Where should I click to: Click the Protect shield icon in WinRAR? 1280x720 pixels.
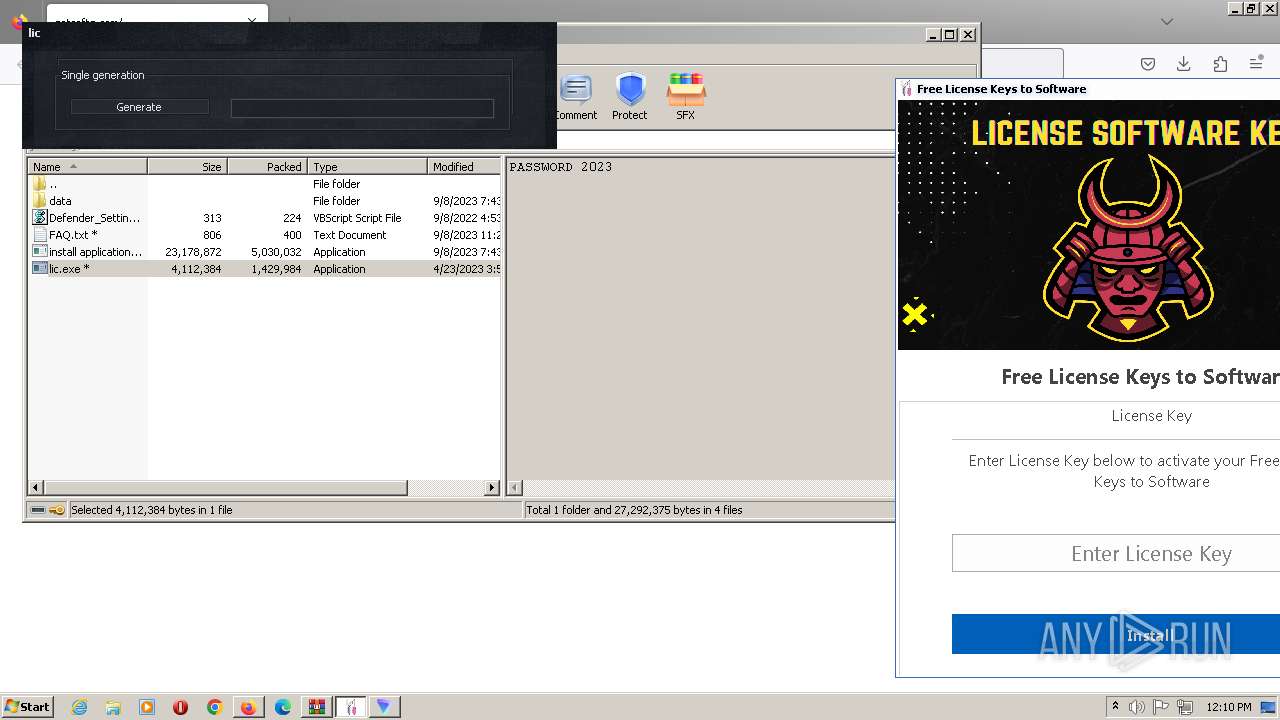pyautogui.click(x=630, y=97)
